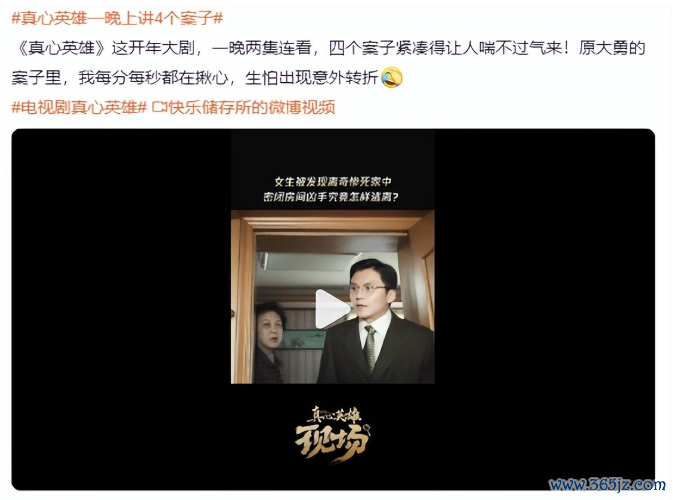Image resolution: width=673 pixels, height=500 pixels.
Task: Click the wooden door frame top
Action: tap(333, 222)
